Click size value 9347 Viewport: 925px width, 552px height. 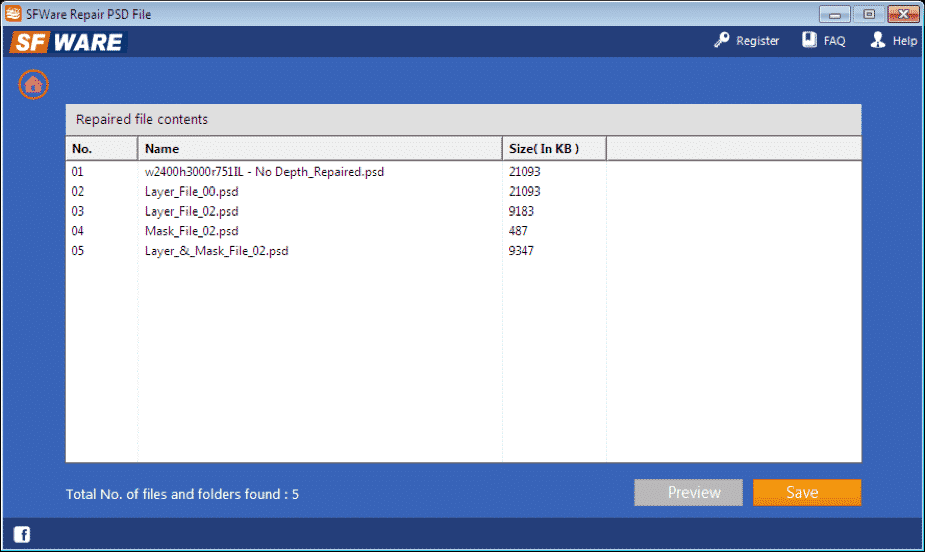521,251
